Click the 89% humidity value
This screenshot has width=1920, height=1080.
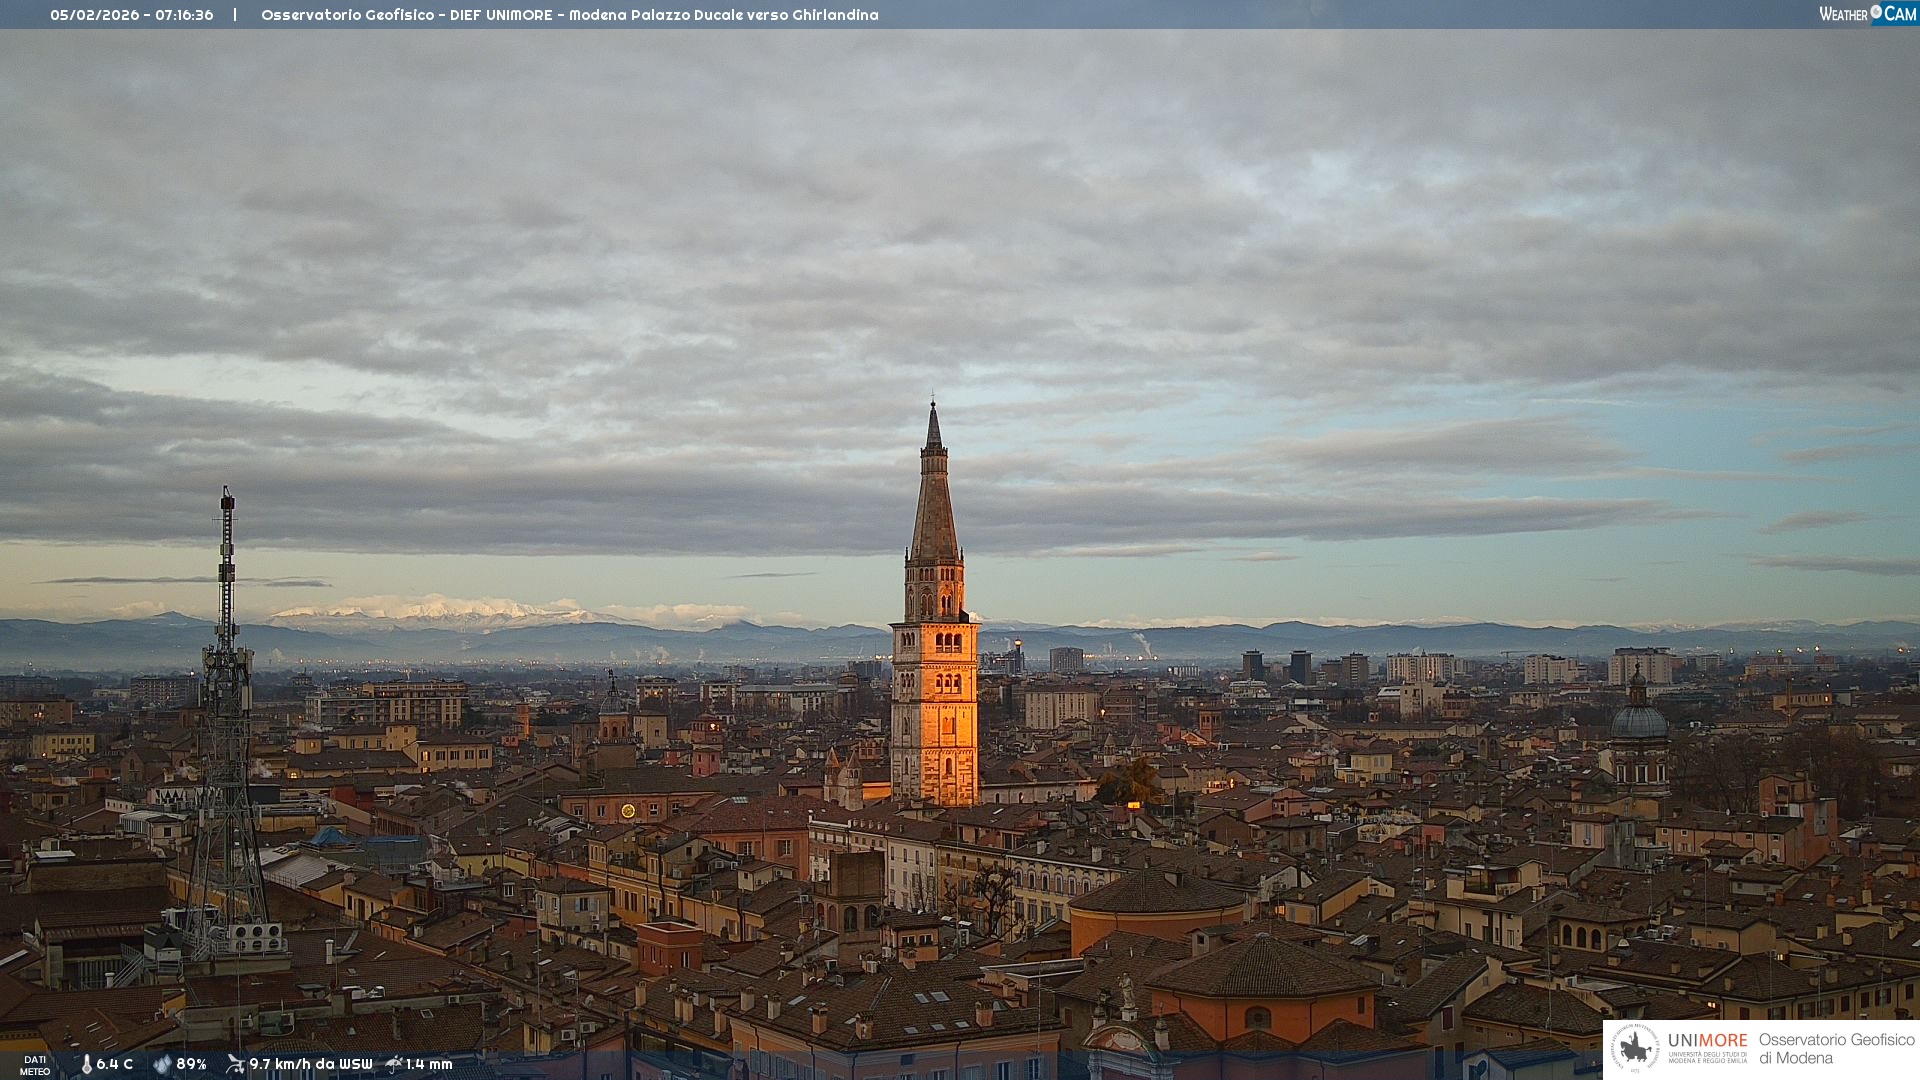(x=191, y=1064)
